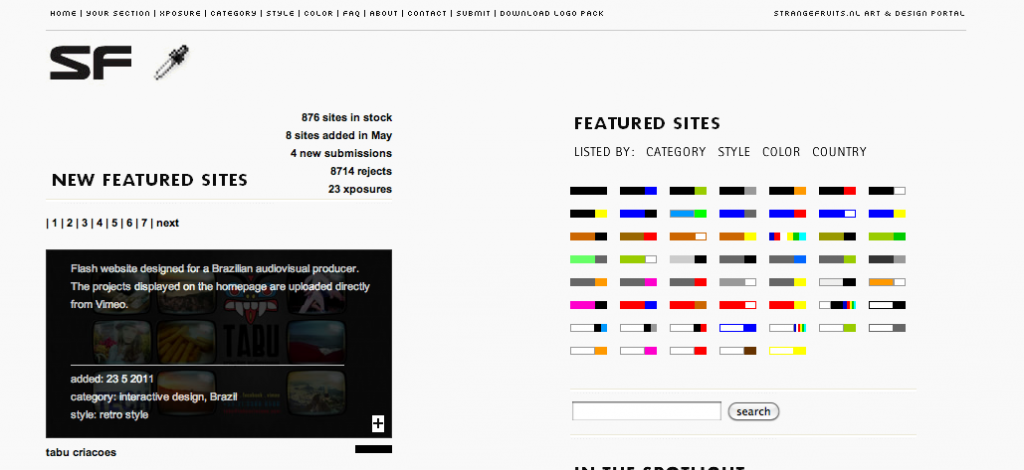1024x470 pixels.
Task: Click the SF logo
Action: [x=90, y=63]
